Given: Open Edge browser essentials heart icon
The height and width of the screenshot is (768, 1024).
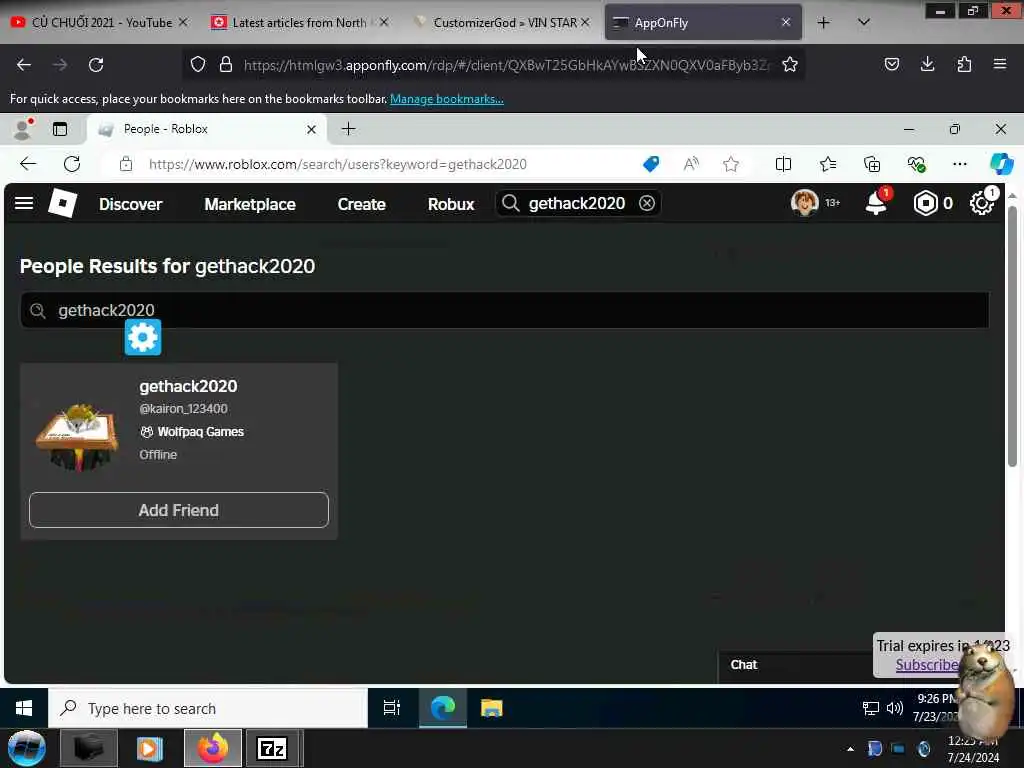Looking at the screenshot, I should pyautogui.click(x=916, y=164).
